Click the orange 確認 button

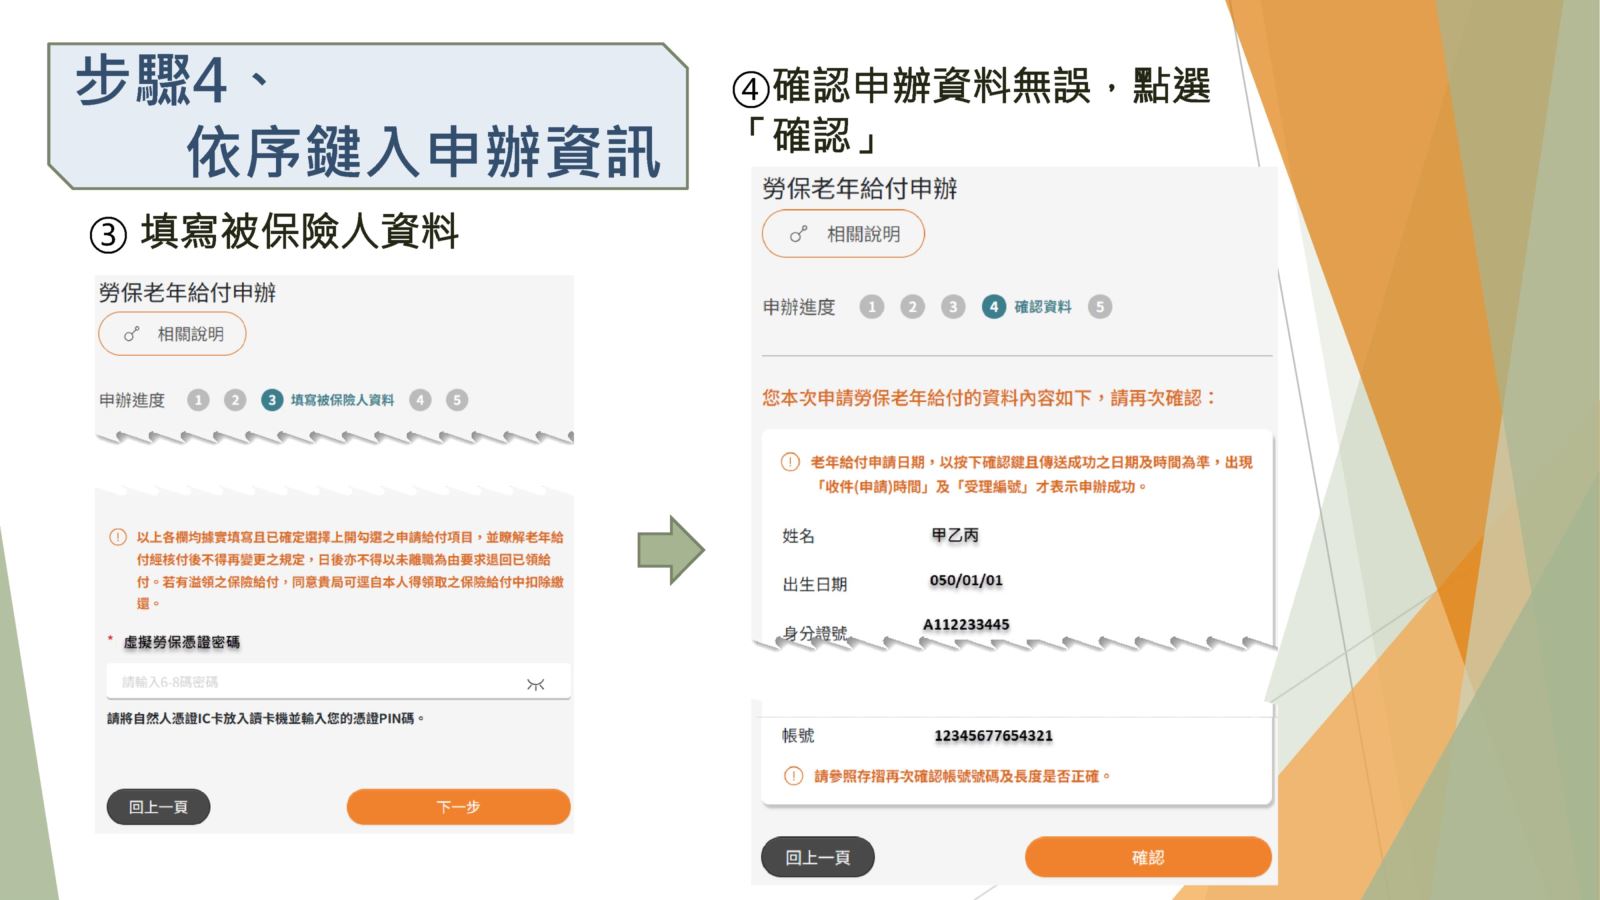[1148, 857]
